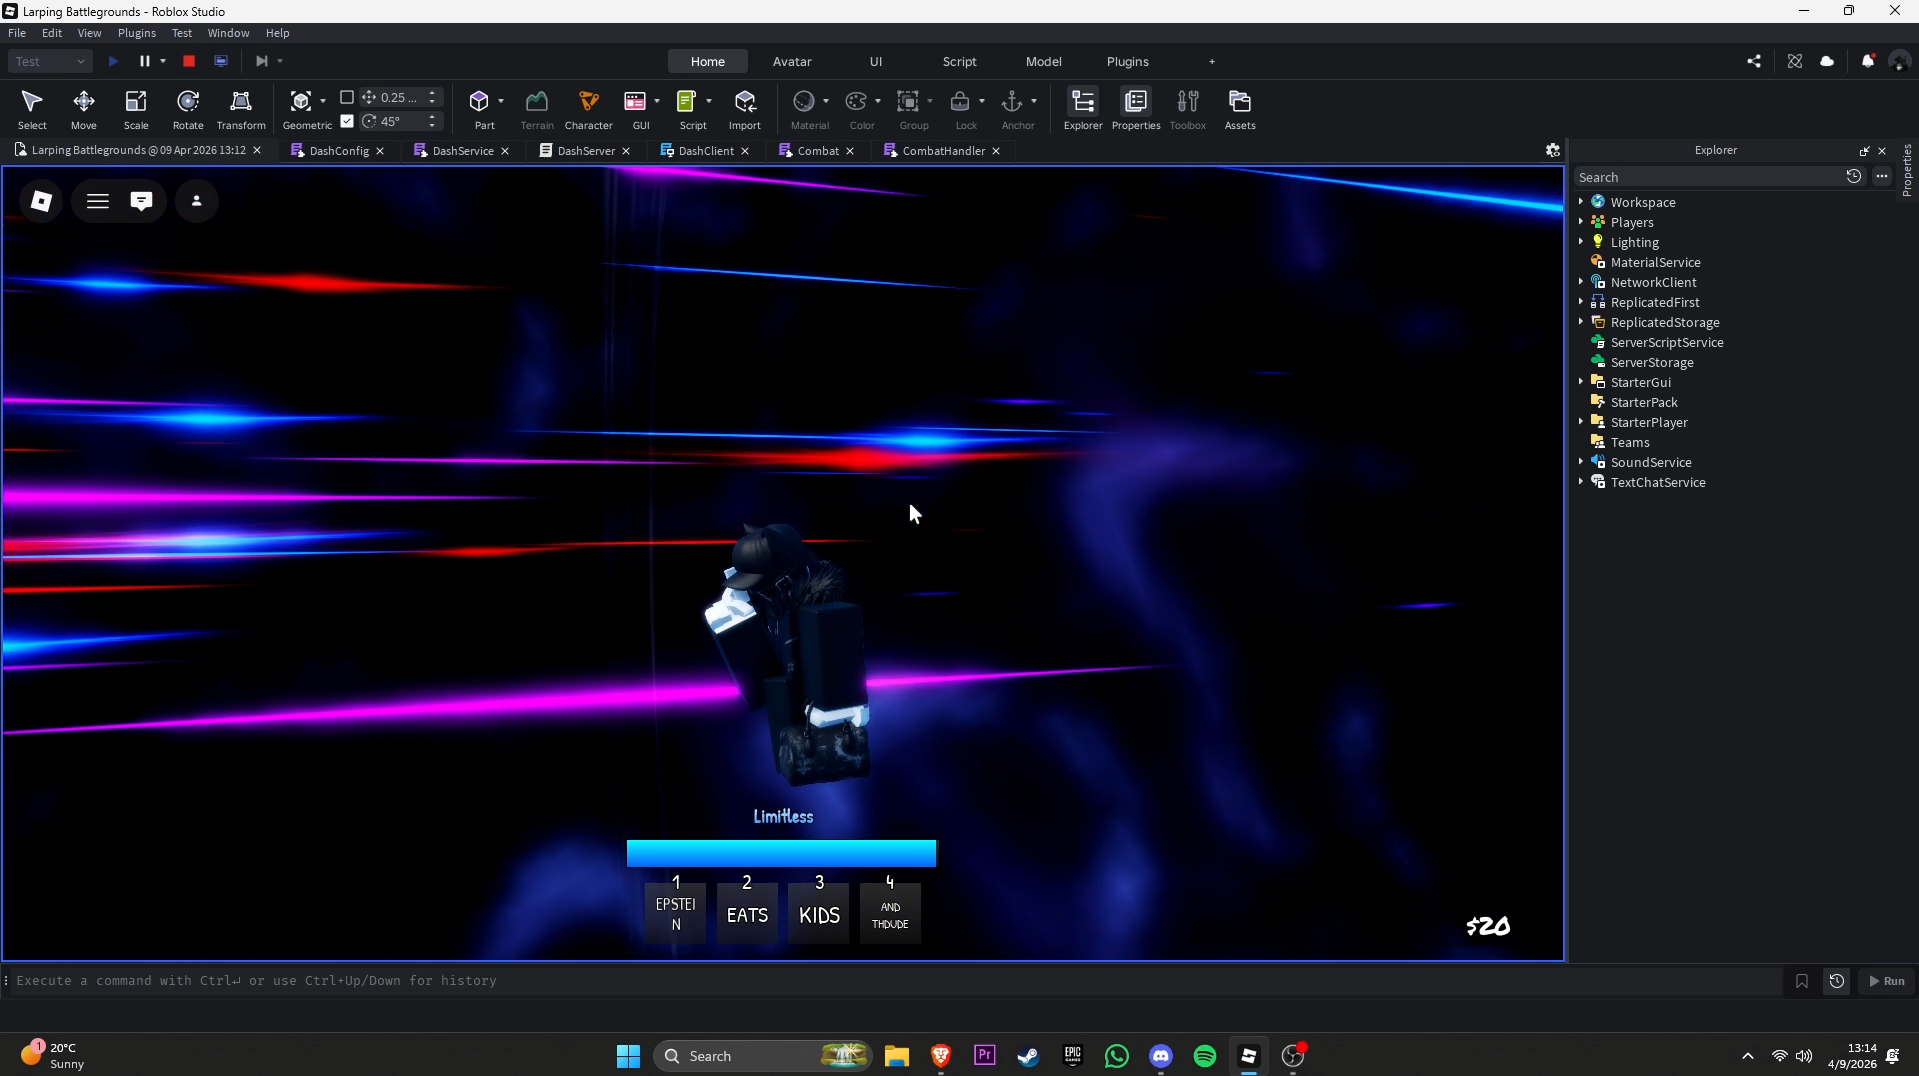Click the Explorer search history icon

[x=1854, y=176]
